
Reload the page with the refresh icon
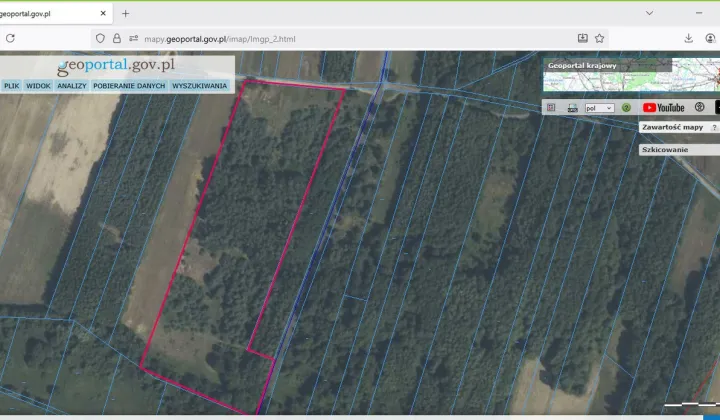[10, 39]
